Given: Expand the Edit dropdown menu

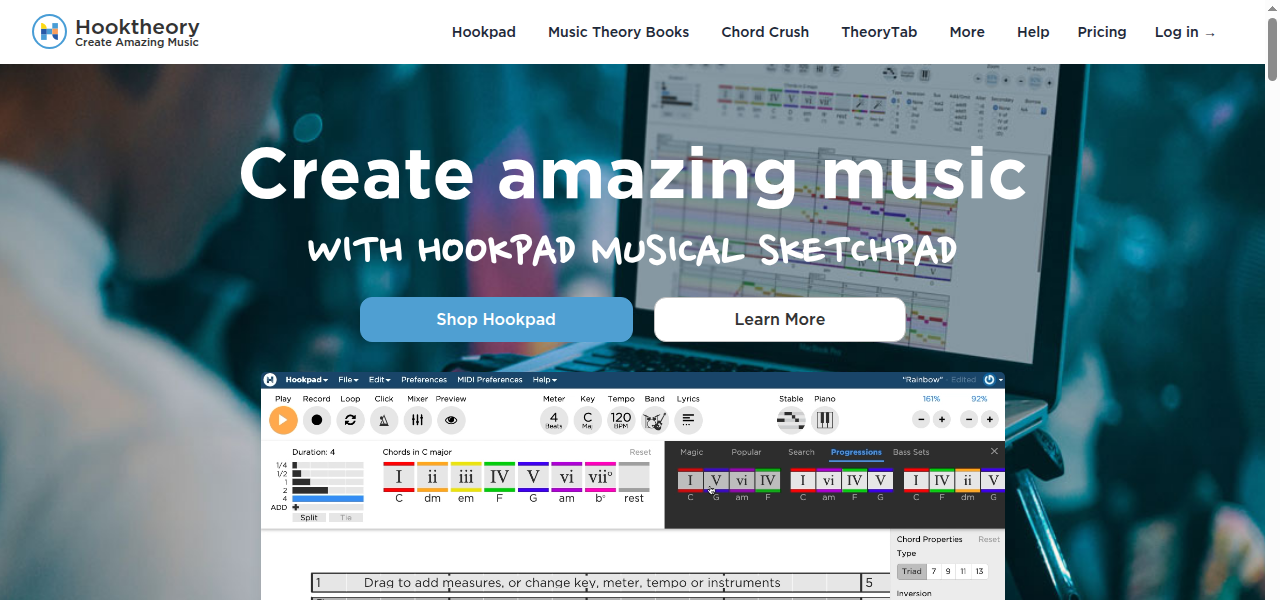Looking at the screenshot, I should (x=379, y=379).
